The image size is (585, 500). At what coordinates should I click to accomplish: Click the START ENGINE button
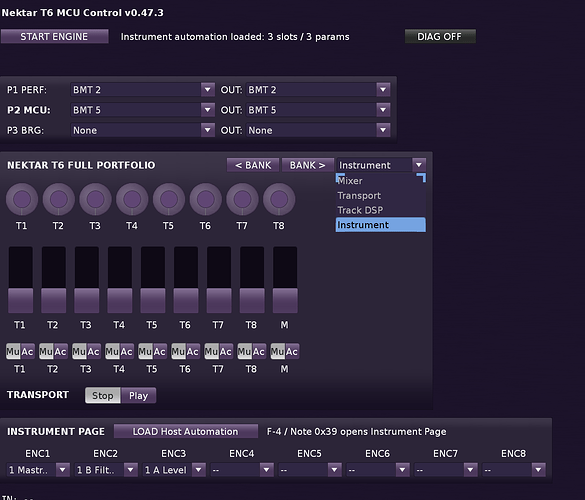tap(54, 37)
